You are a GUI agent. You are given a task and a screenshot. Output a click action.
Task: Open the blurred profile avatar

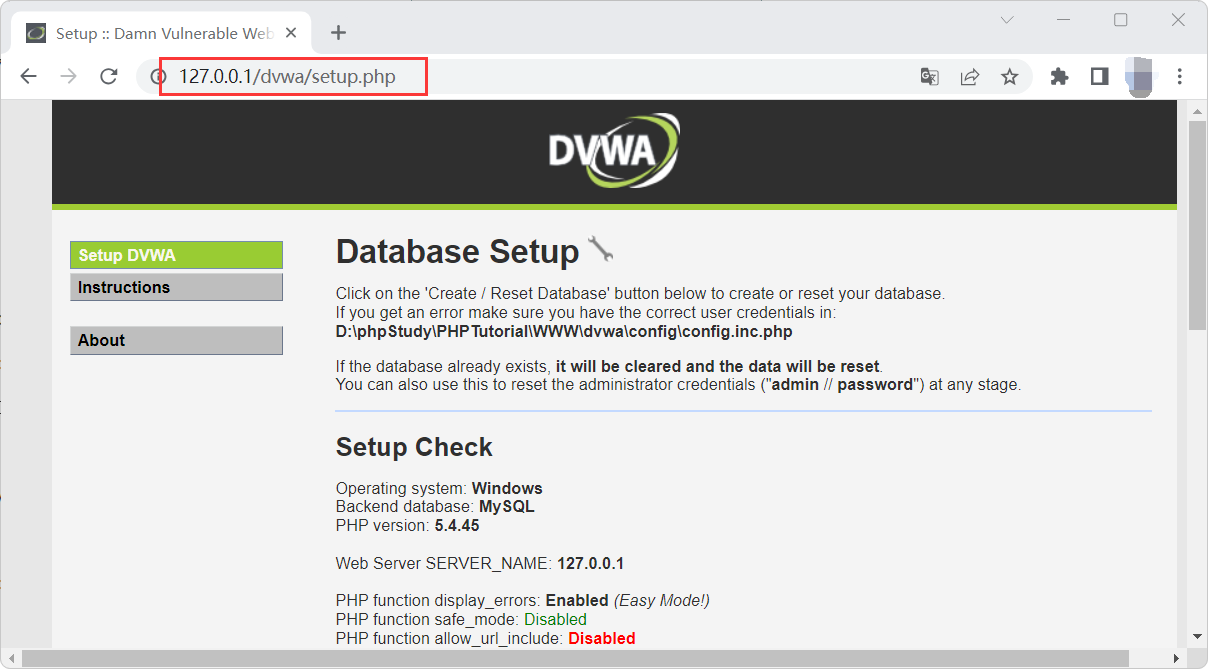click(x=1140, y=77)
